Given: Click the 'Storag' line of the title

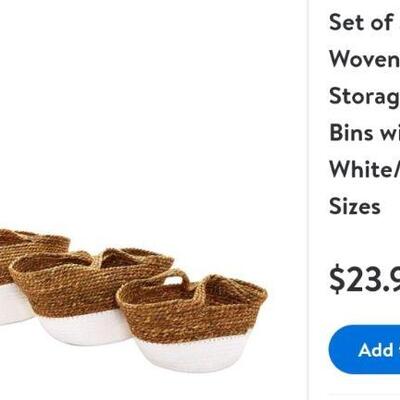Looking at the screenshot, I should tap(364, 96).
